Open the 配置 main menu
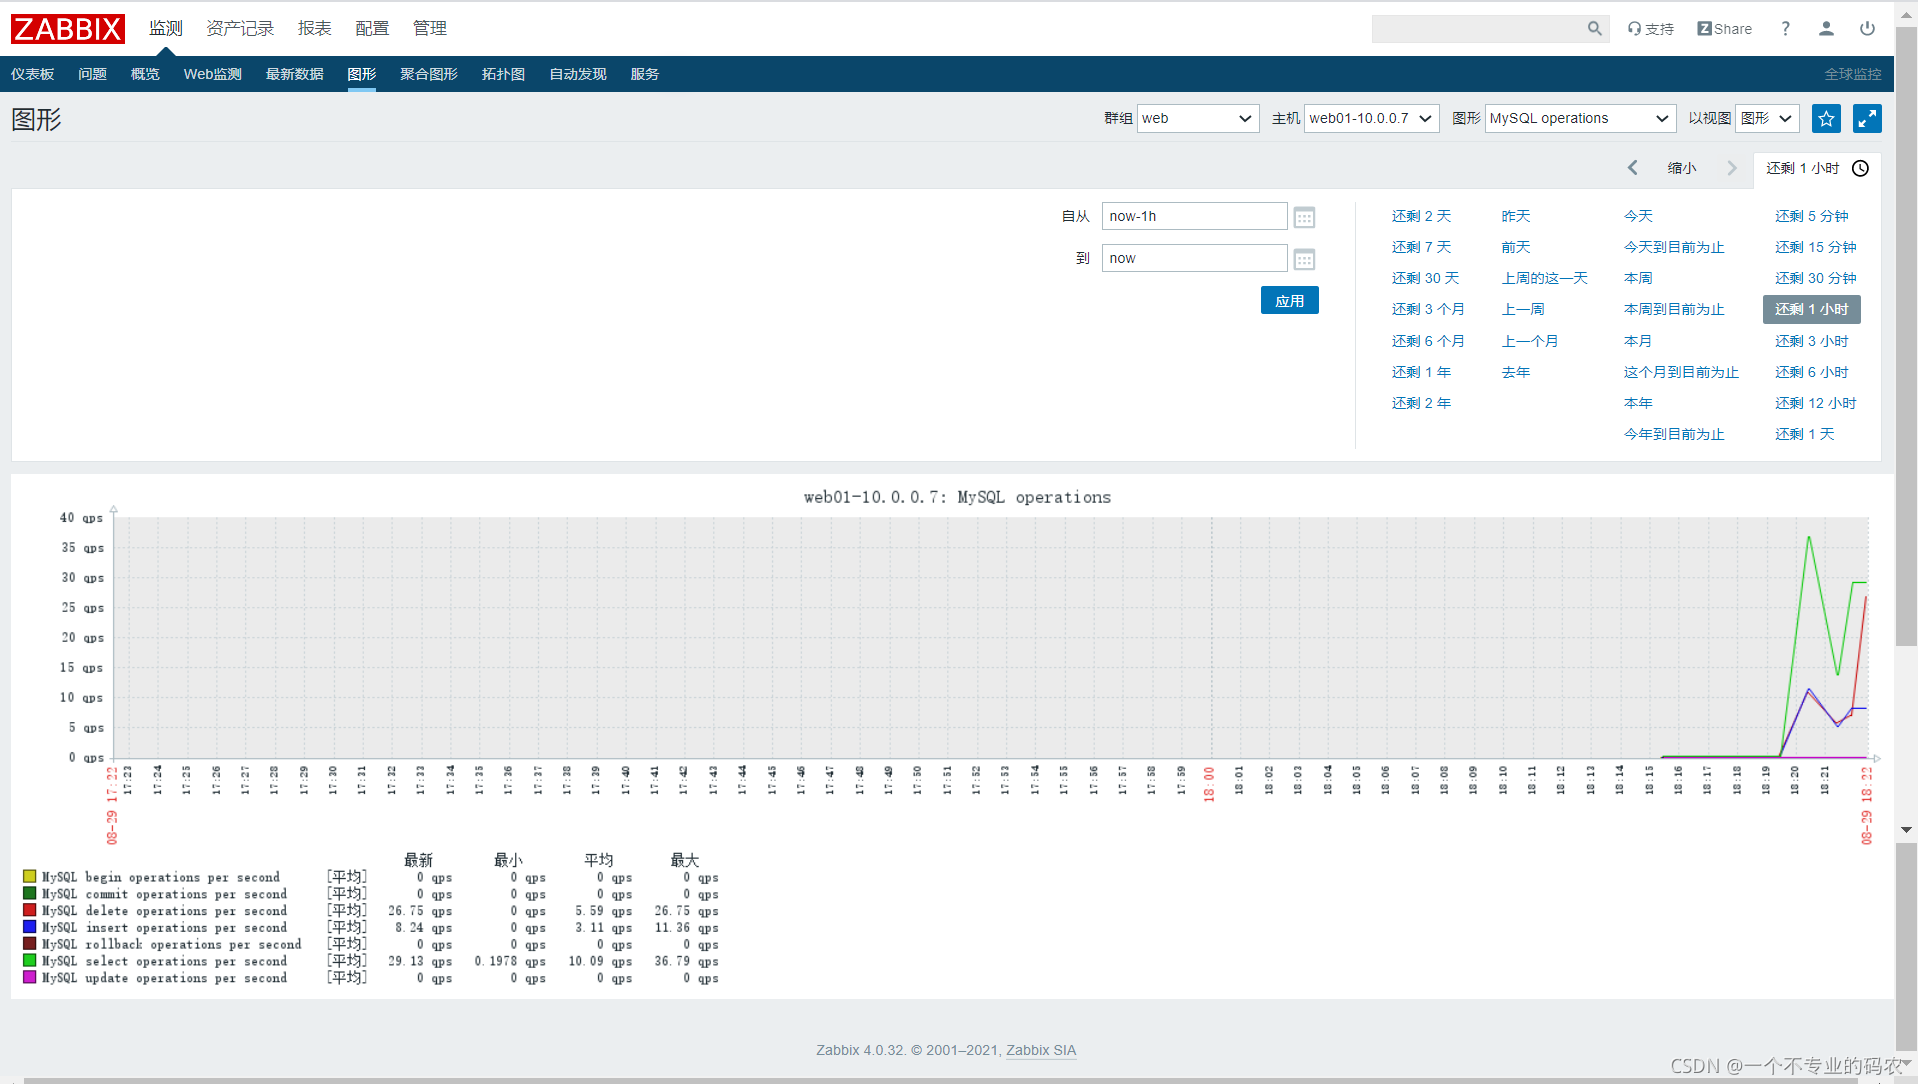The image size is (1918, 1084). point(372,29)
